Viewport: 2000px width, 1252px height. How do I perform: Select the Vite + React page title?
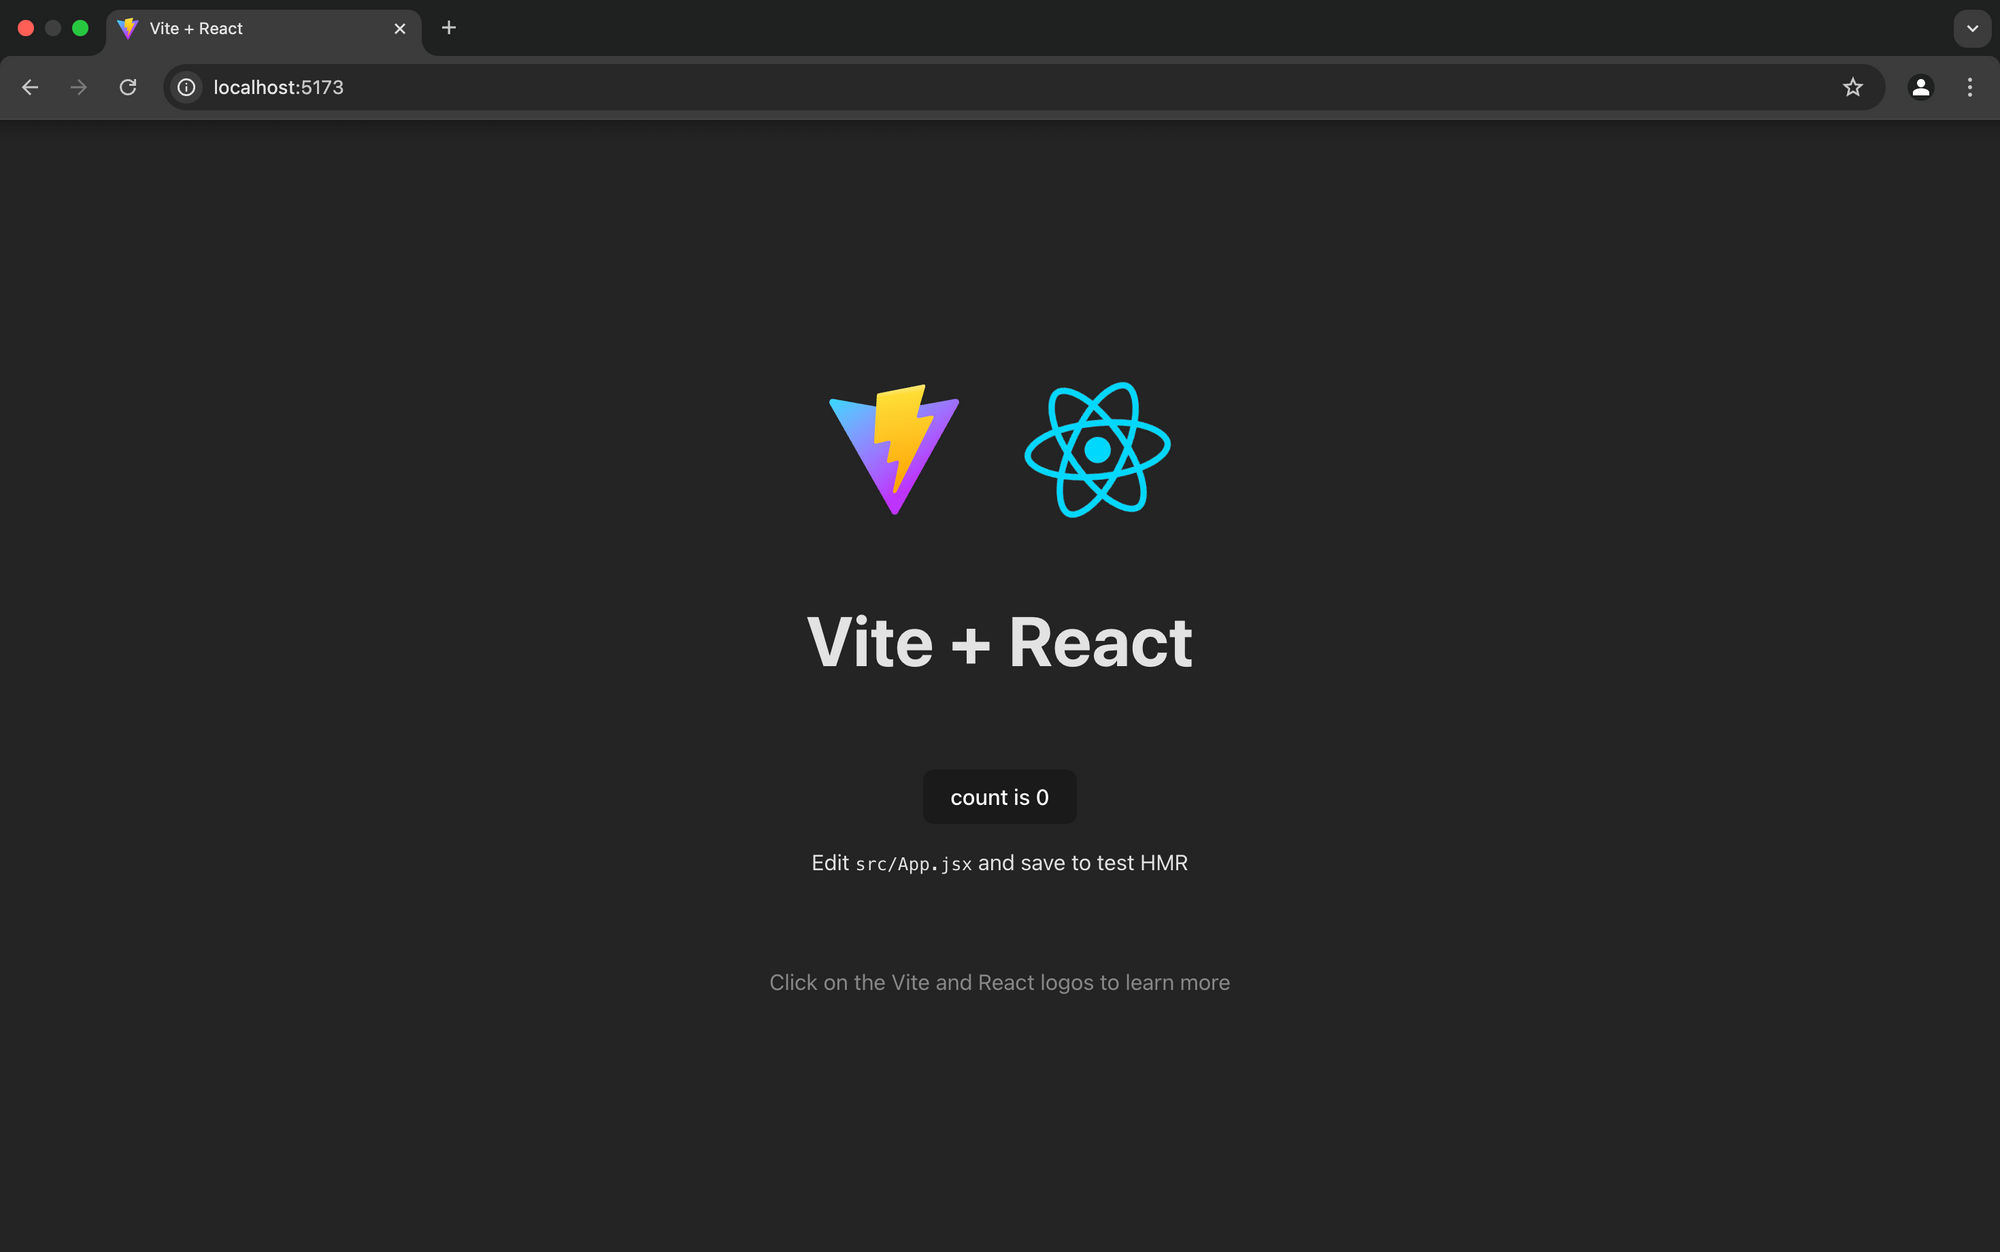(x=999, y=639)
